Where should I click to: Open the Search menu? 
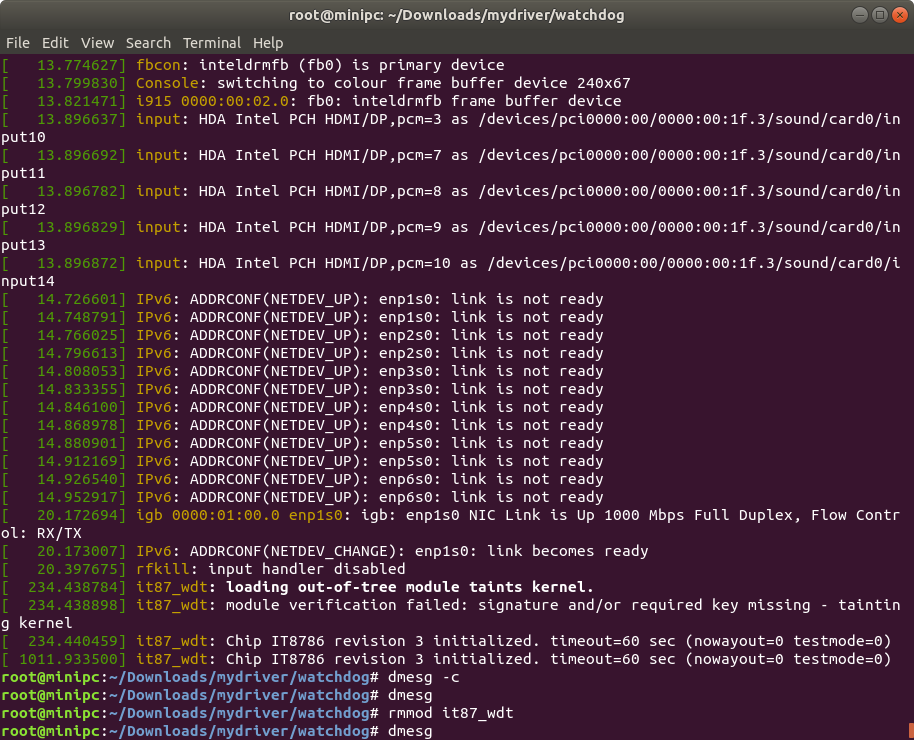(148, 42)
